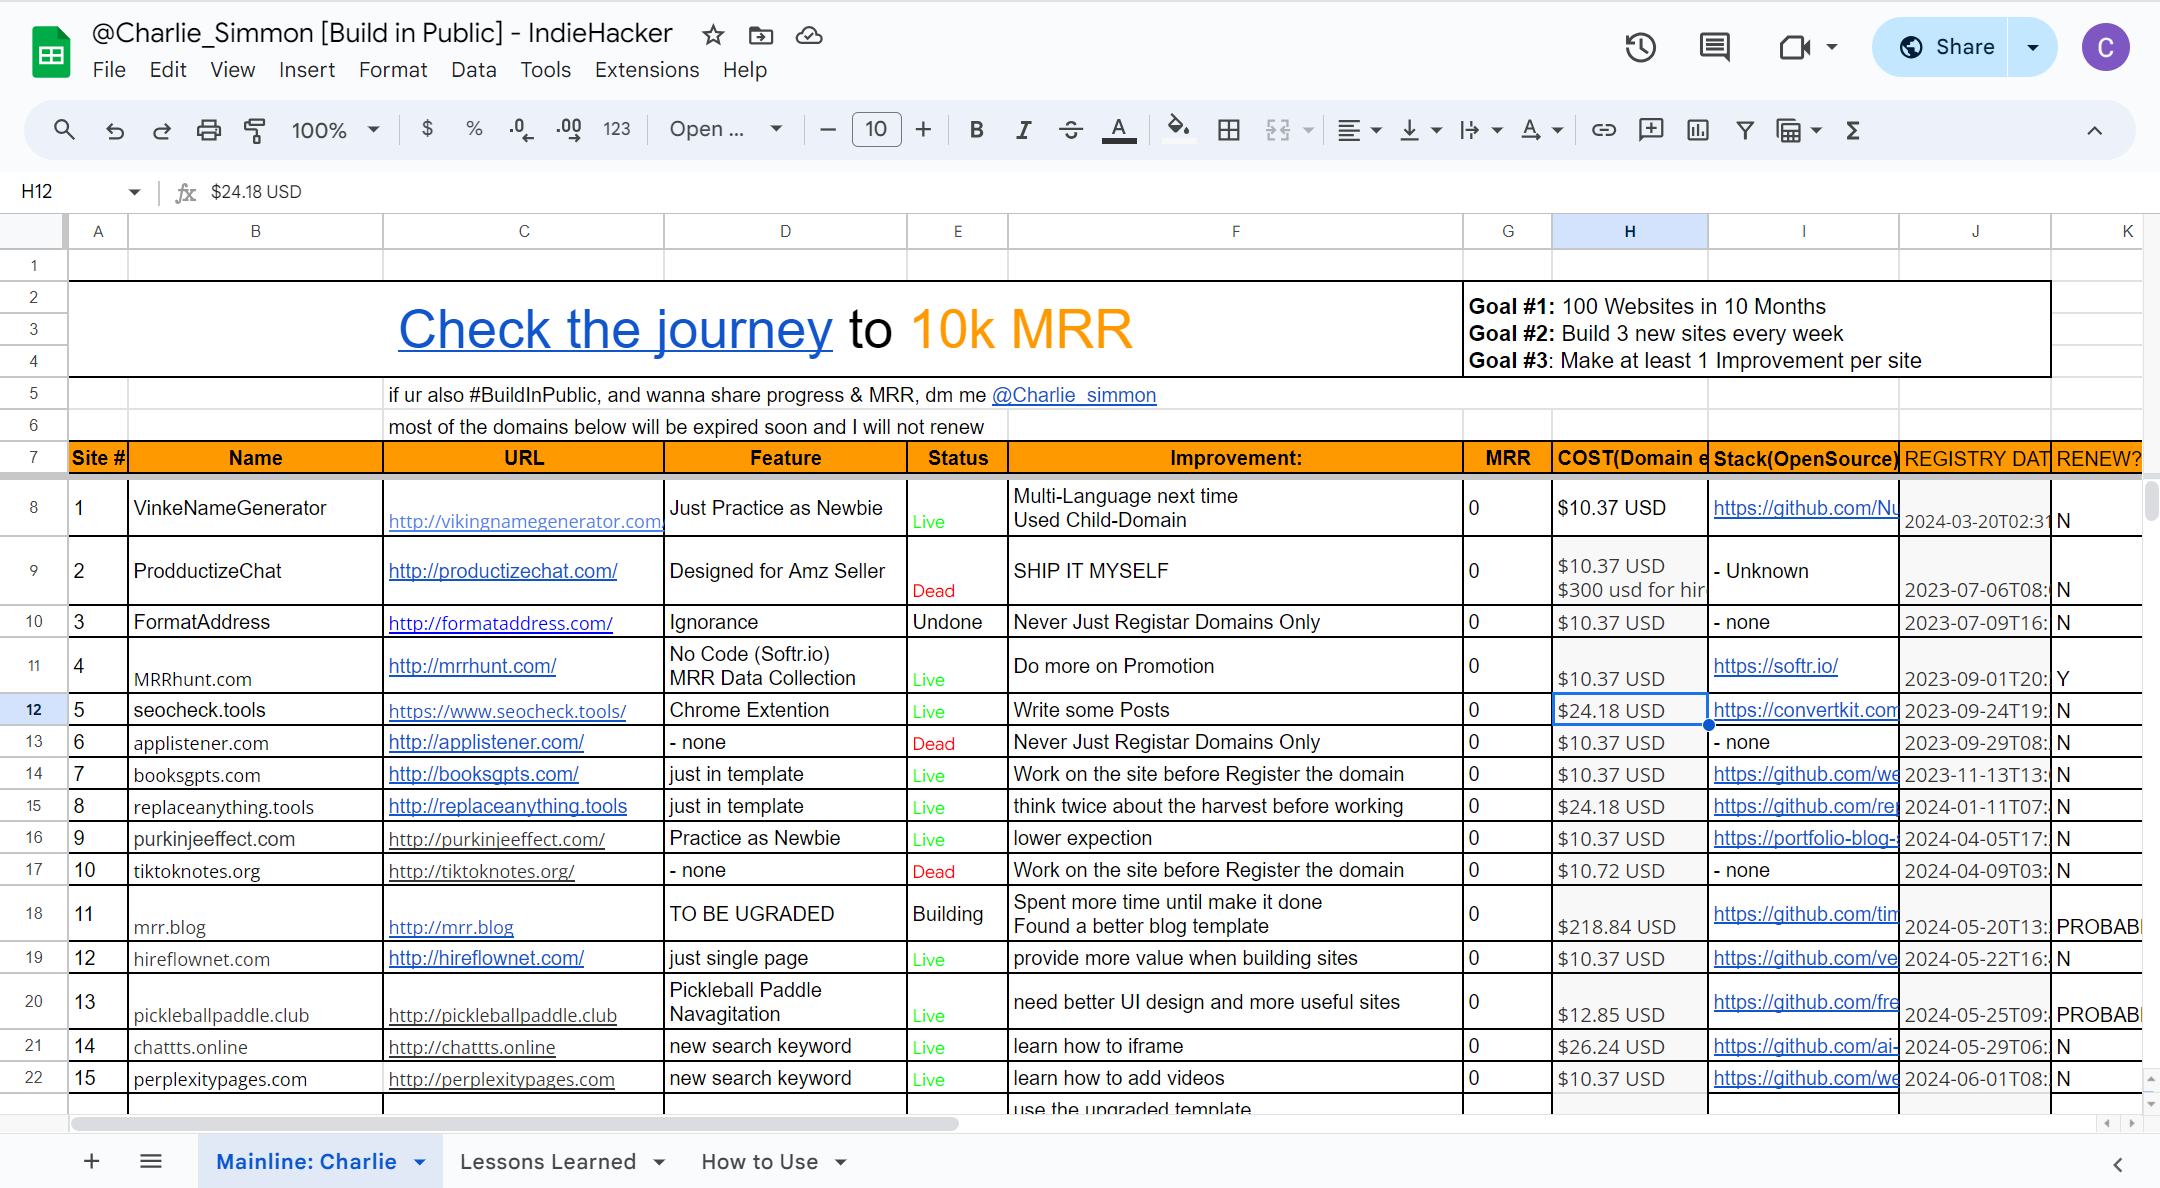This screenshot has height=1188, width=2160.
Task: Increase decimal places
Action: (x=569, y=129)
